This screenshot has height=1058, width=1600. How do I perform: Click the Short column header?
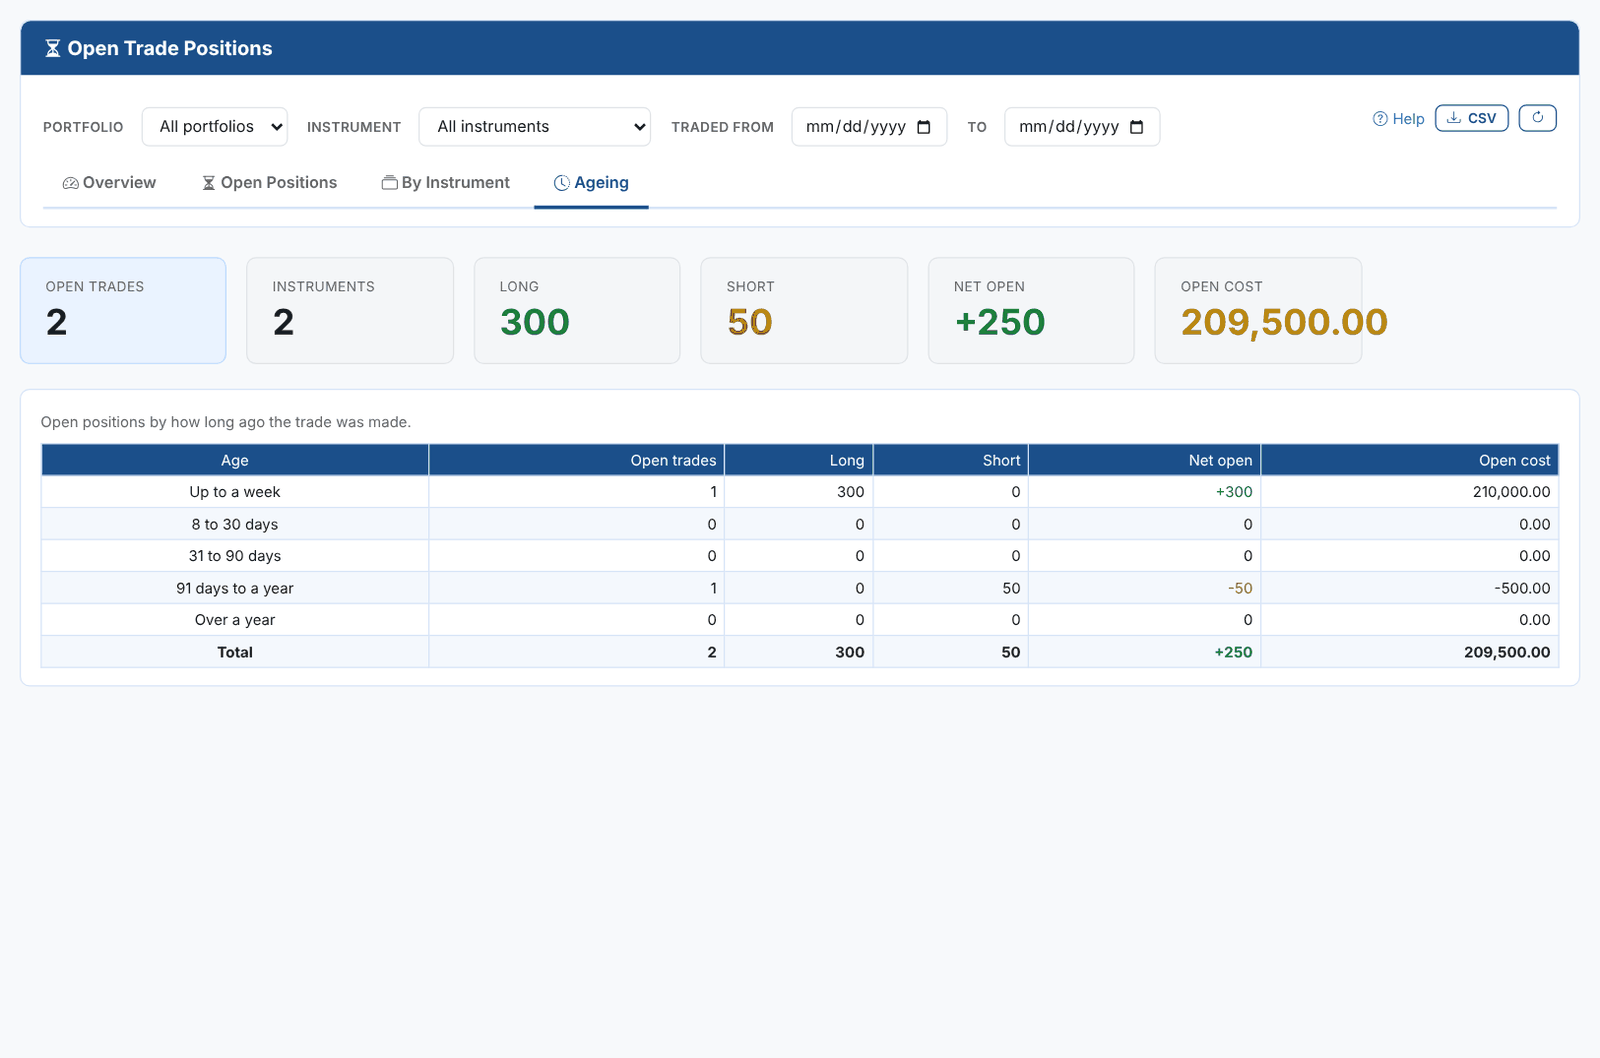pyautogui.click(x=951, y=460)
